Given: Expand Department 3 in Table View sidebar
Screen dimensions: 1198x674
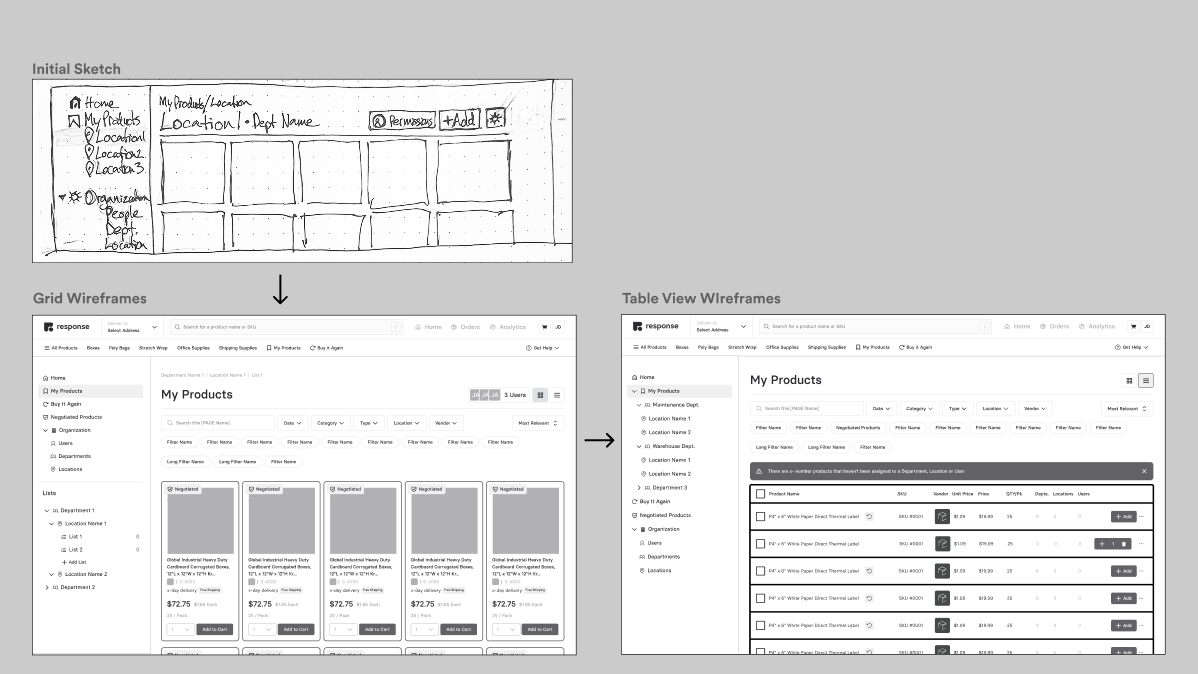Looking at the screenshot, I should tap(639, 488).
